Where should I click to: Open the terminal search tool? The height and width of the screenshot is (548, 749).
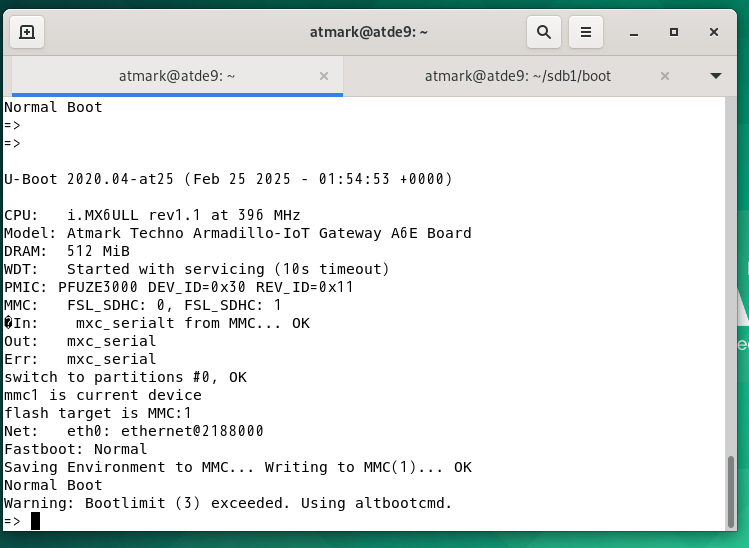pos(544,32)
